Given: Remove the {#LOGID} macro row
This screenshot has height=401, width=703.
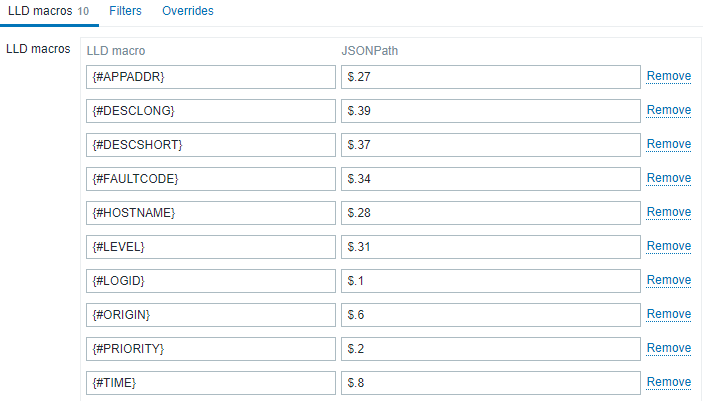Looking at the screenshot, I should (668, 280).
